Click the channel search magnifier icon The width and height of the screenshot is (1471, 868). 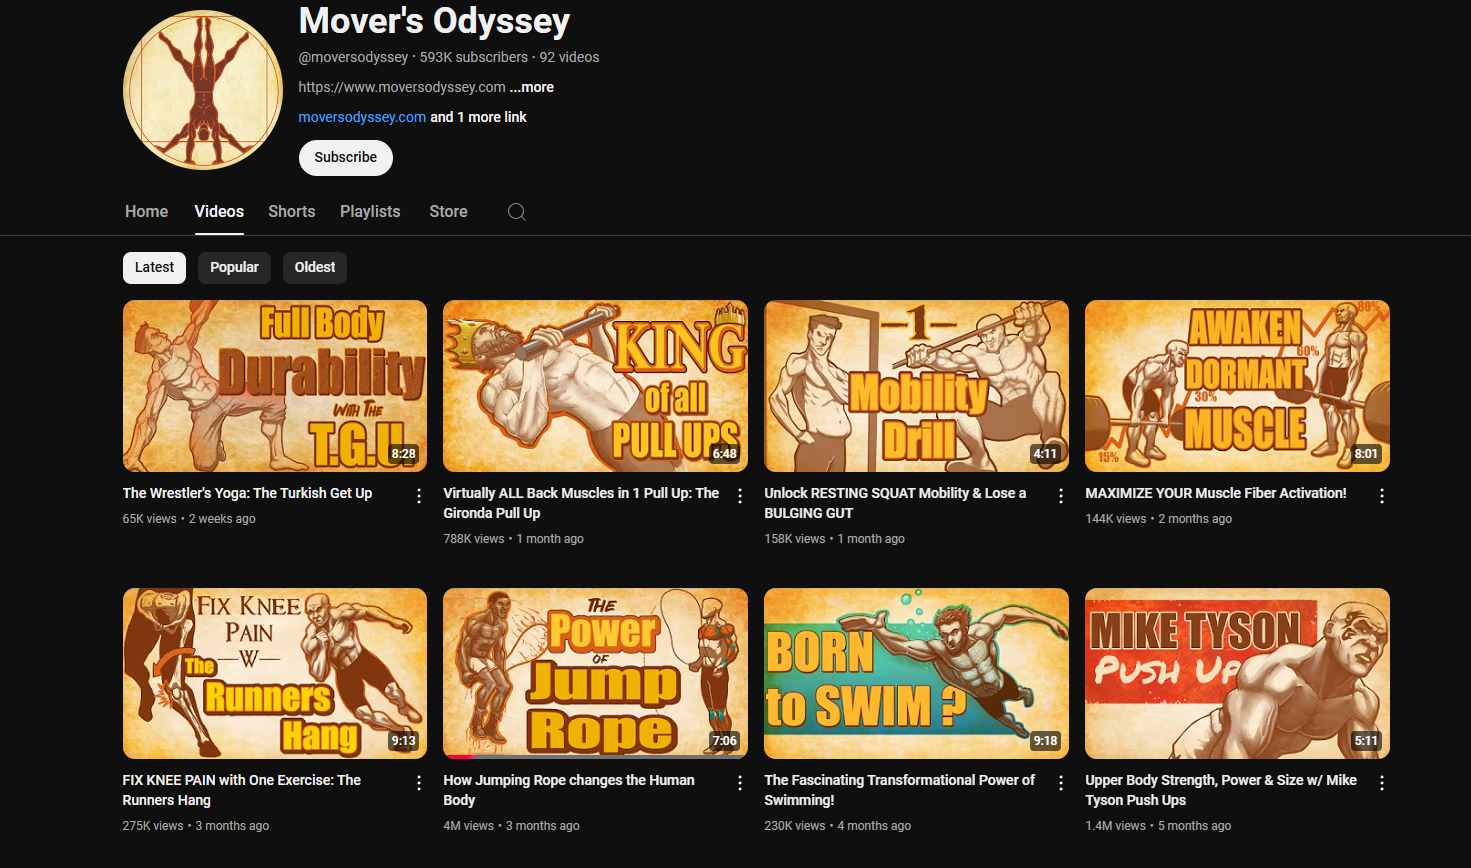(x=517, y=212)
